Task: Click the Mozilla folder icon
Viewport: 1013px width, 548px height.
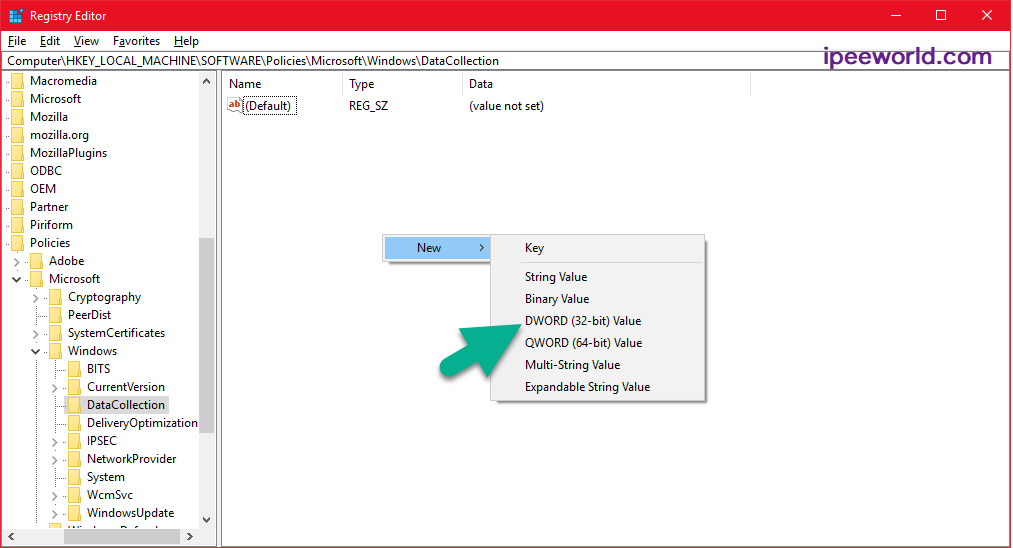Action: pos(18,117)
